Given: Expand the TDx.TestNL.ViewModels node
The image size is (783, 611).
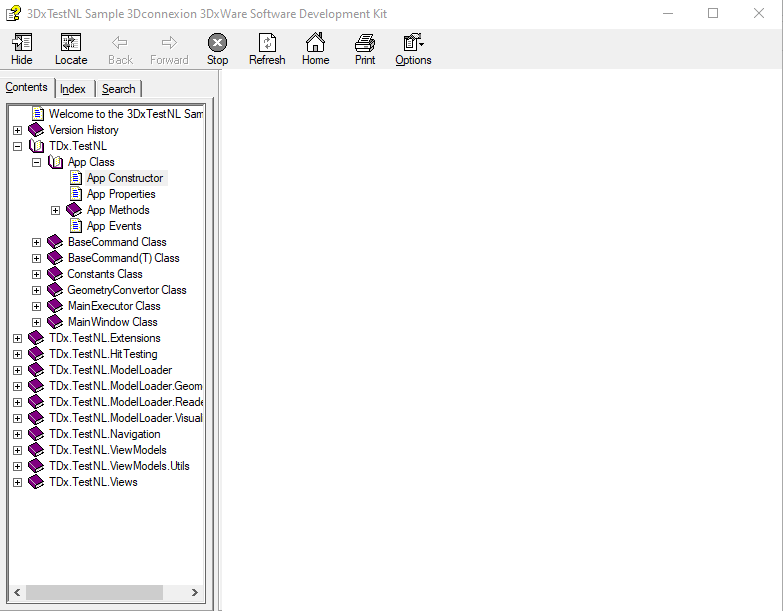Looking at the screenshot, I should (x=17, y=450).
